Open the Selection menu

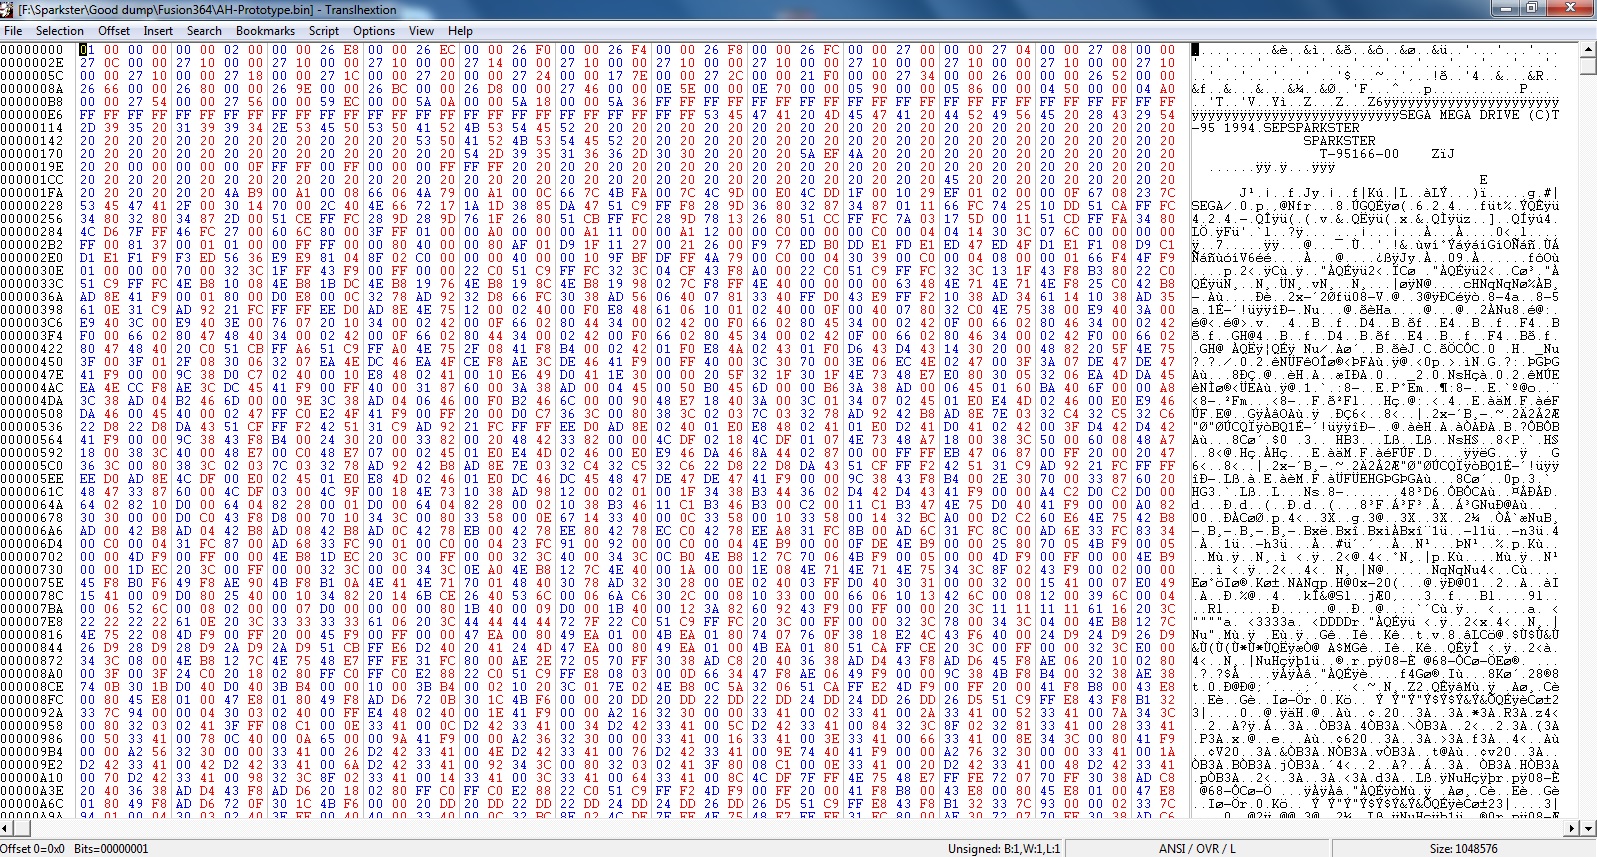click(x=60, y=31)
